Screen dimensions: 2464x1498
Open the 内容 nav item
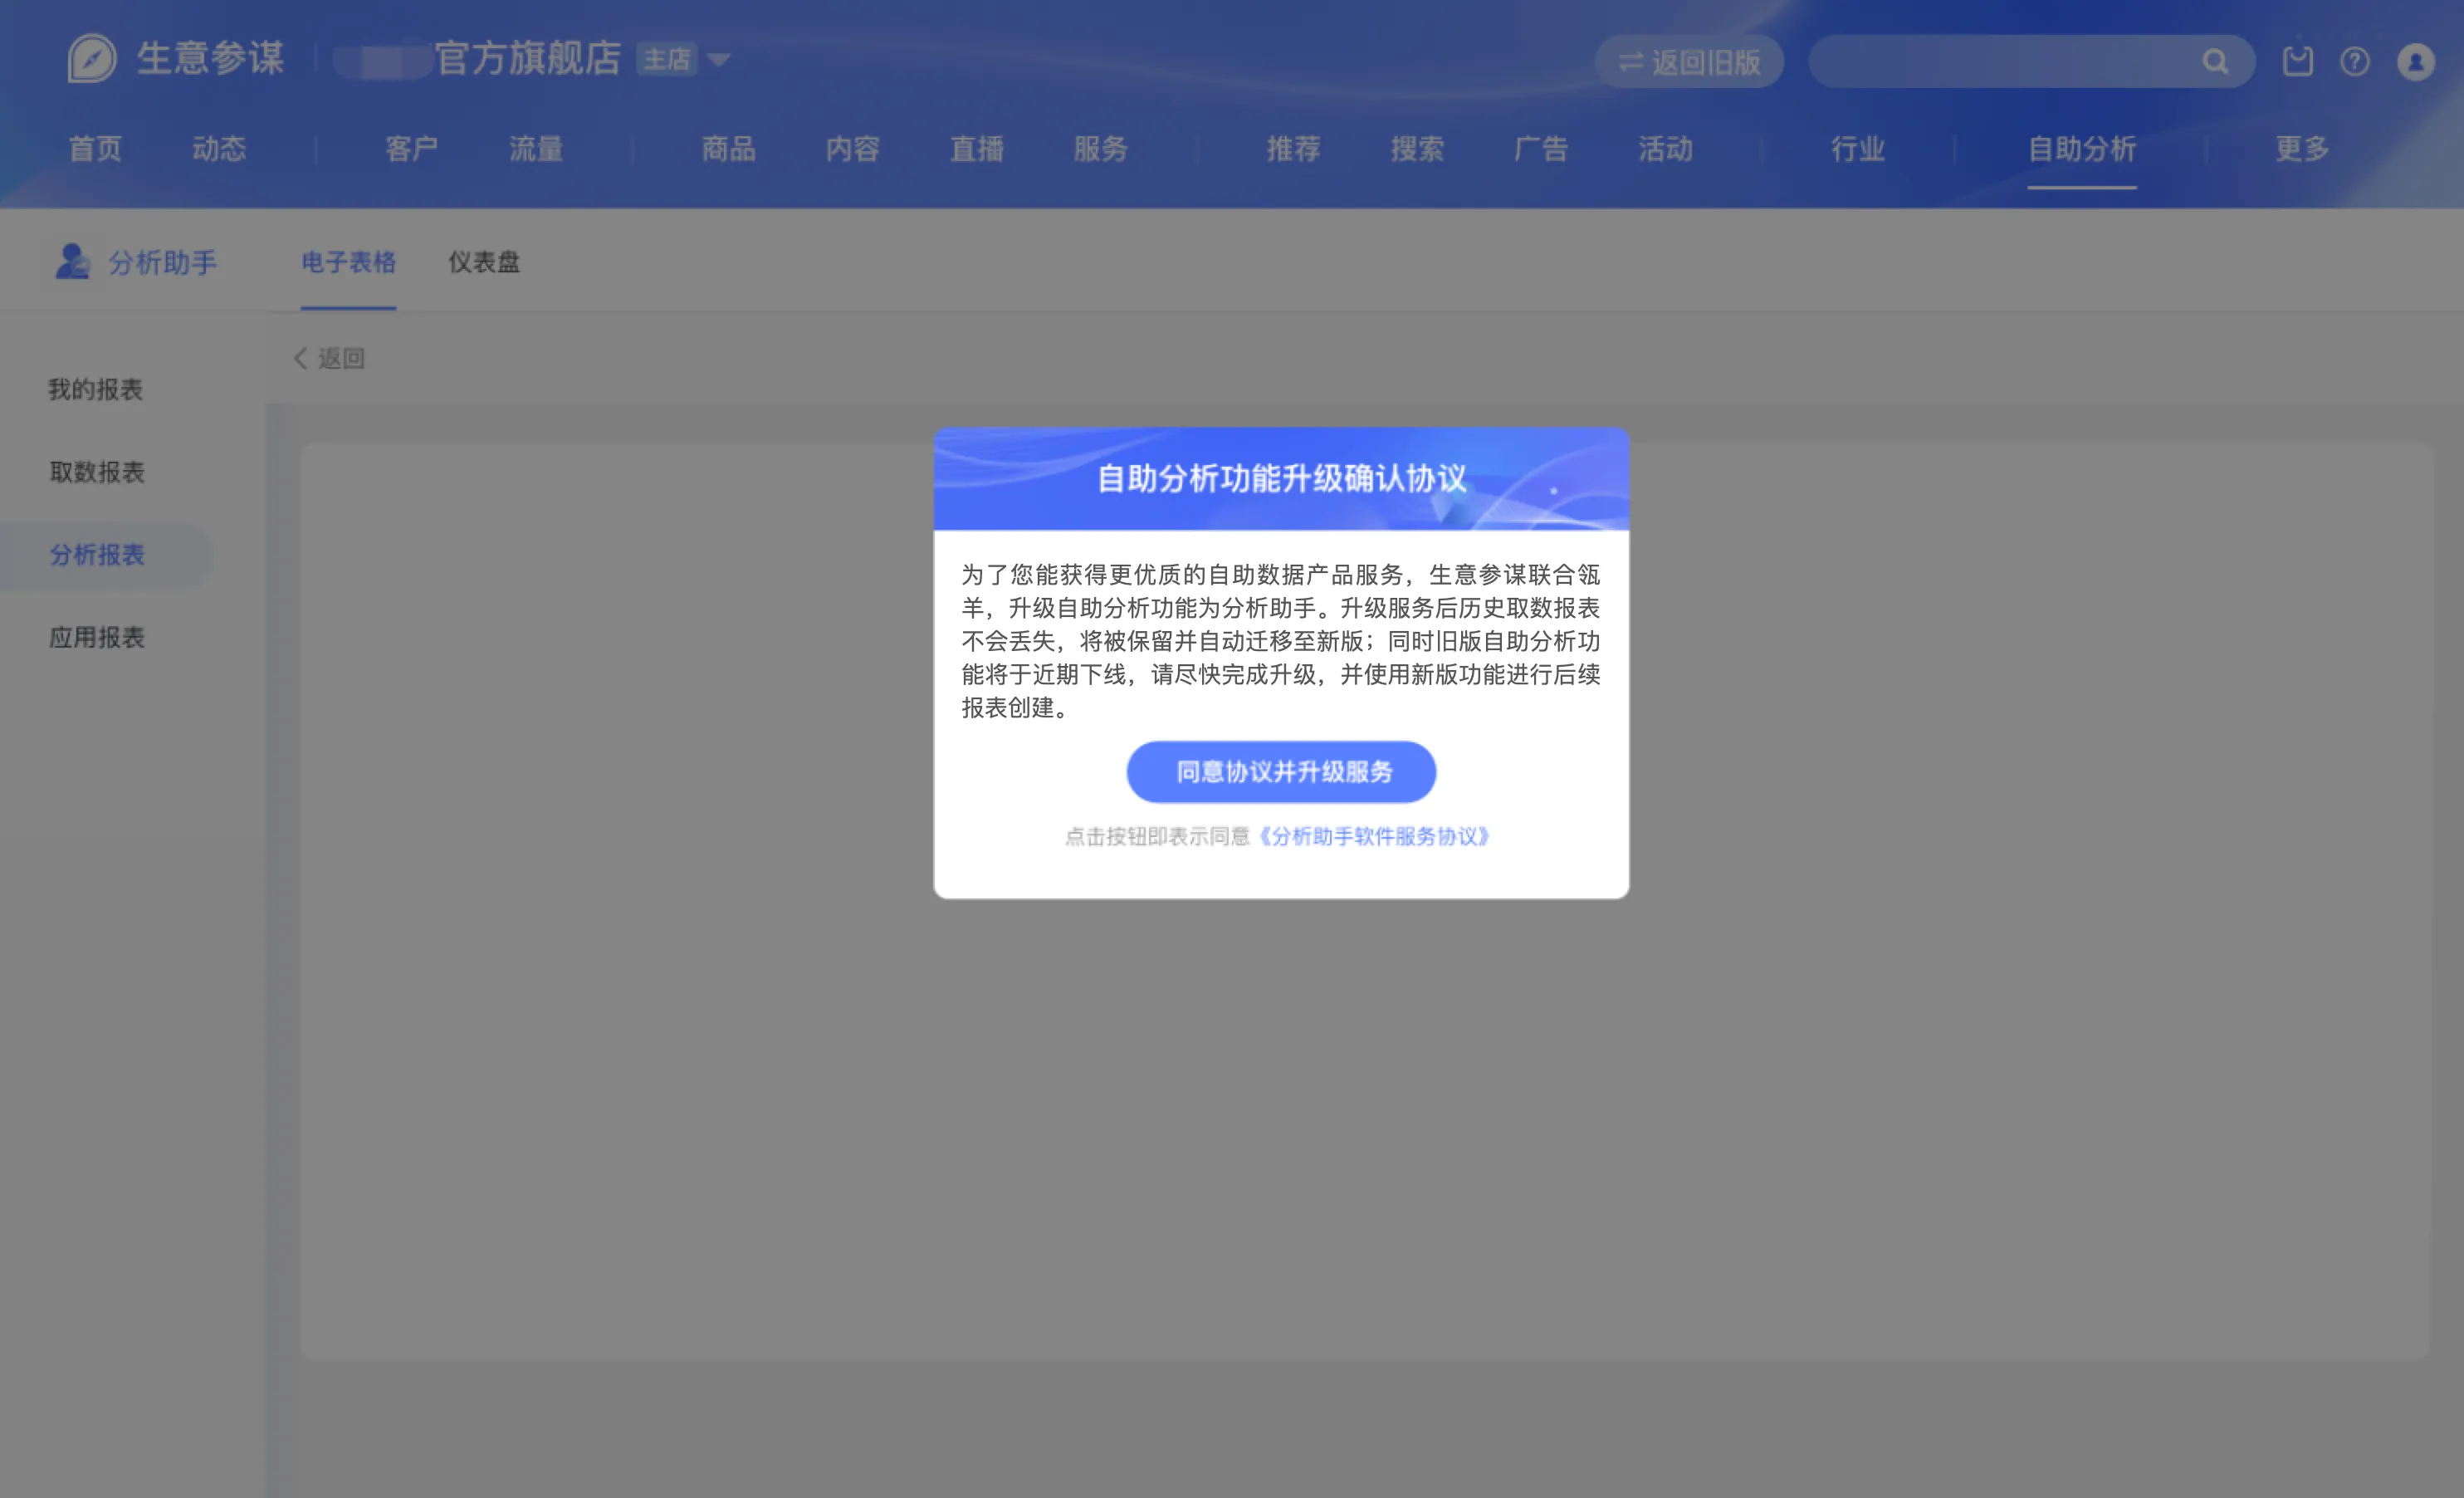point(853,149)
